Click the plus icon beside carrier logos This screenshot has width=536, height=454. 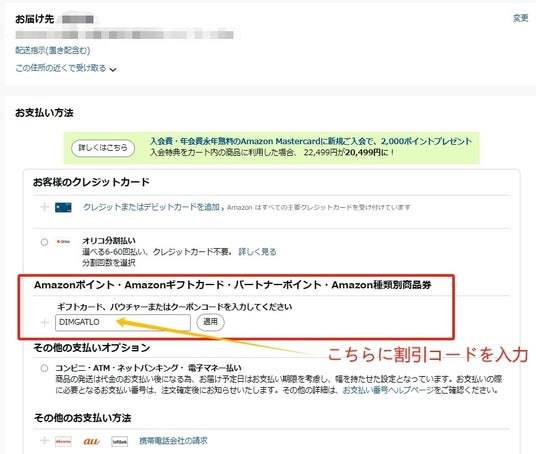tap(44, 441)
